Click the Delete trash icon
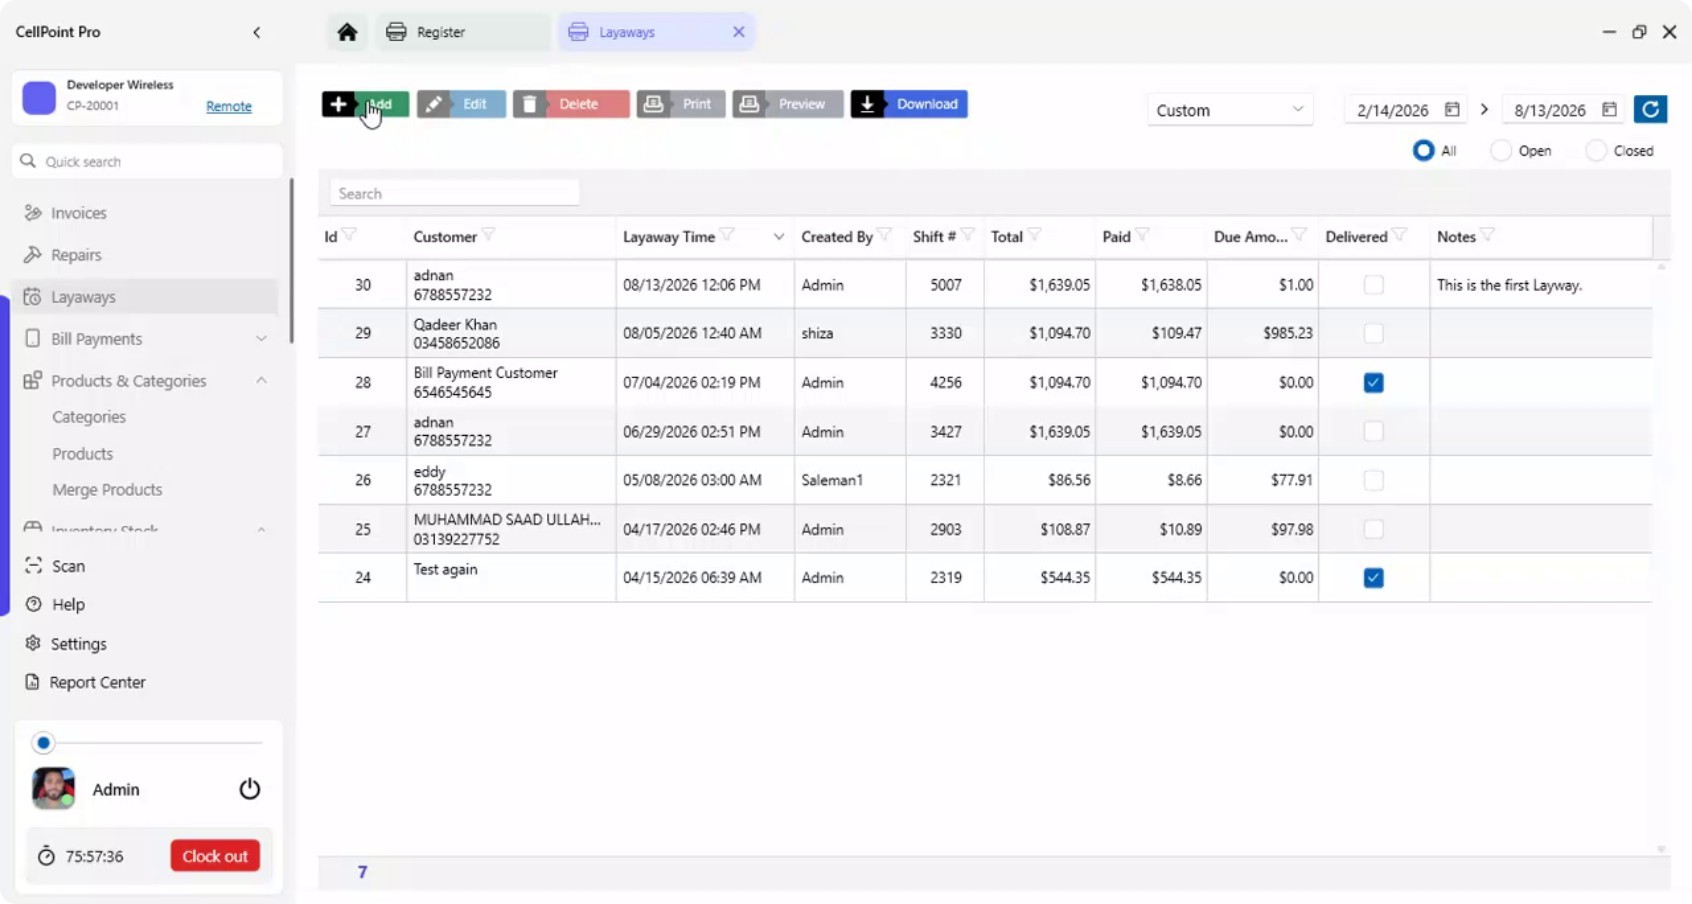1692x904 pixels. click(x=529, y=104)
